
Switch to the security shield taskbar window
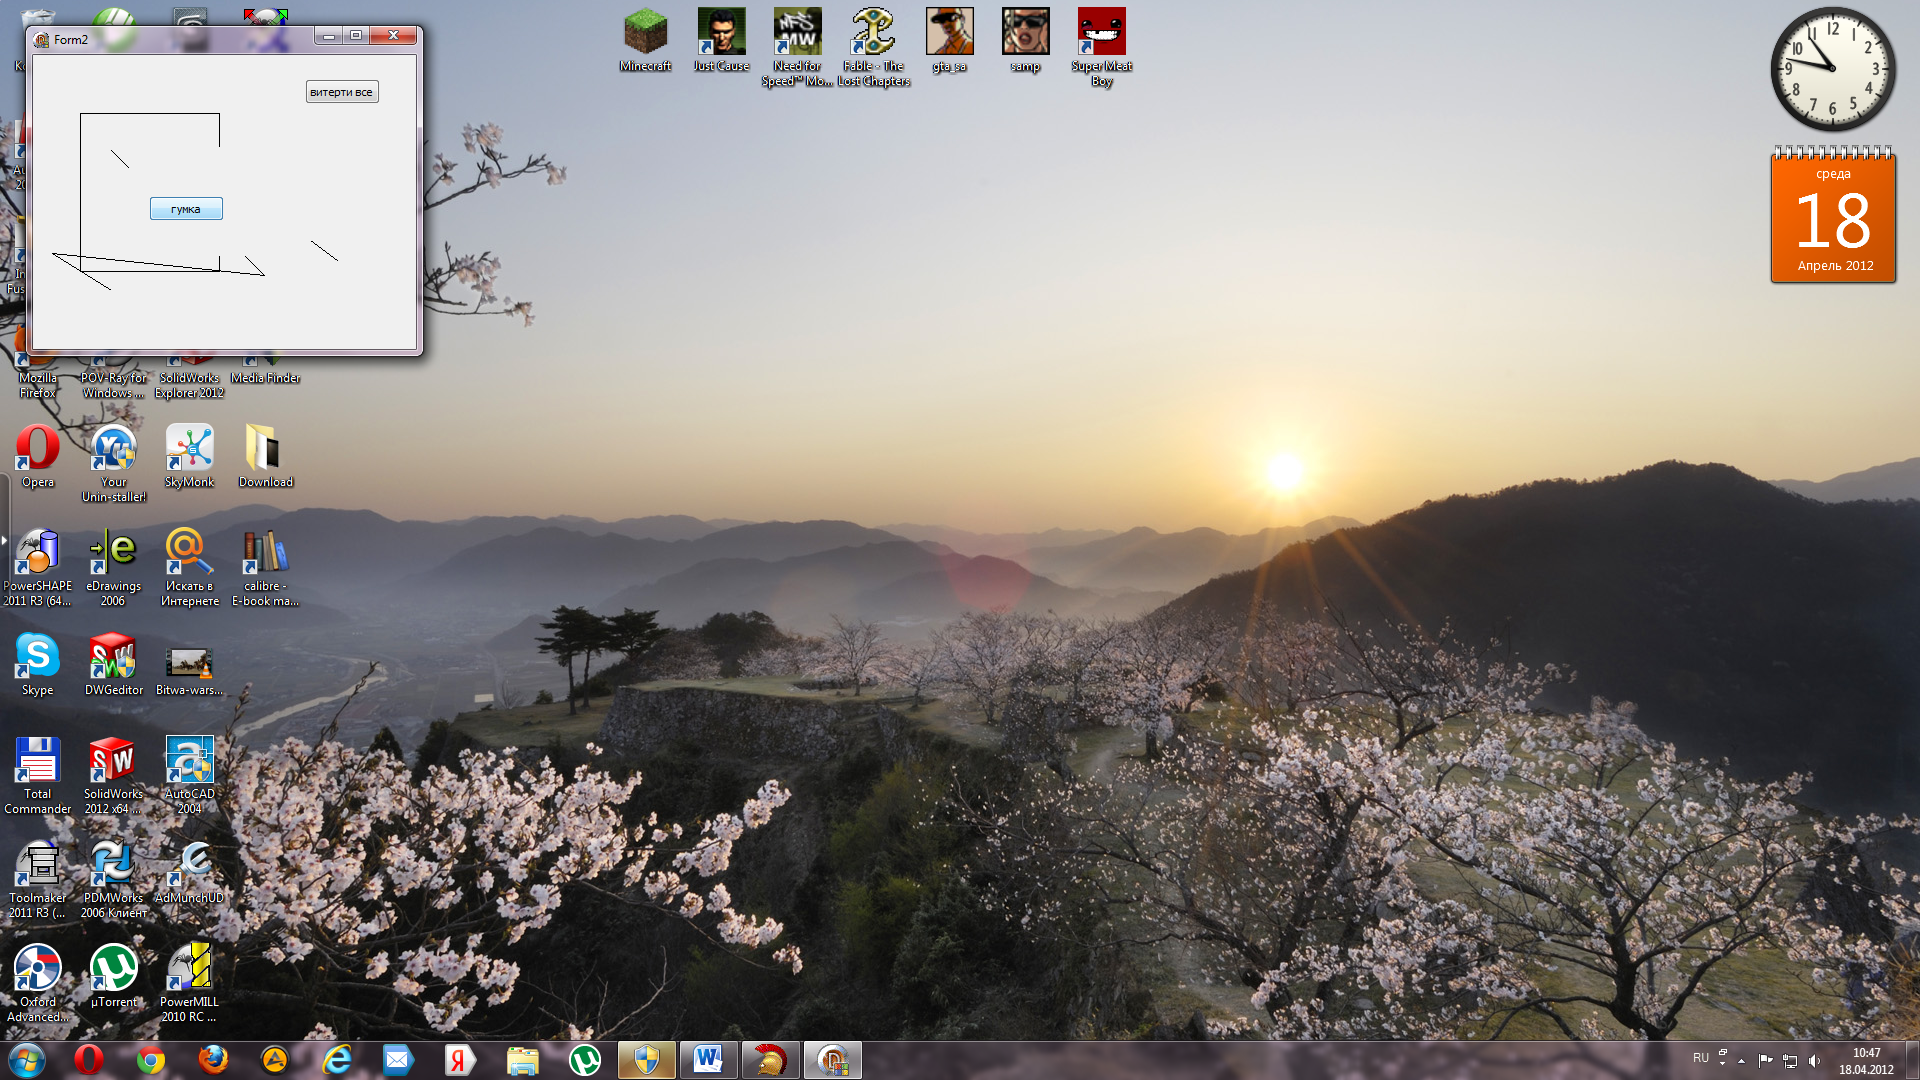(647, 1060)
